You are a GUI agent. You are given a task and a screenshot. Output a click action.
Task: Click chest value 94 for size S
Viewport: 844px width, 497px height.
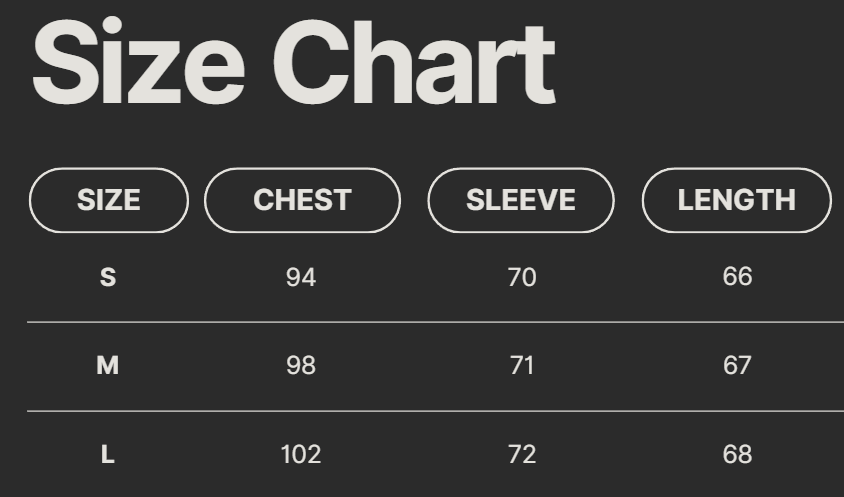[x=301, y=277]
